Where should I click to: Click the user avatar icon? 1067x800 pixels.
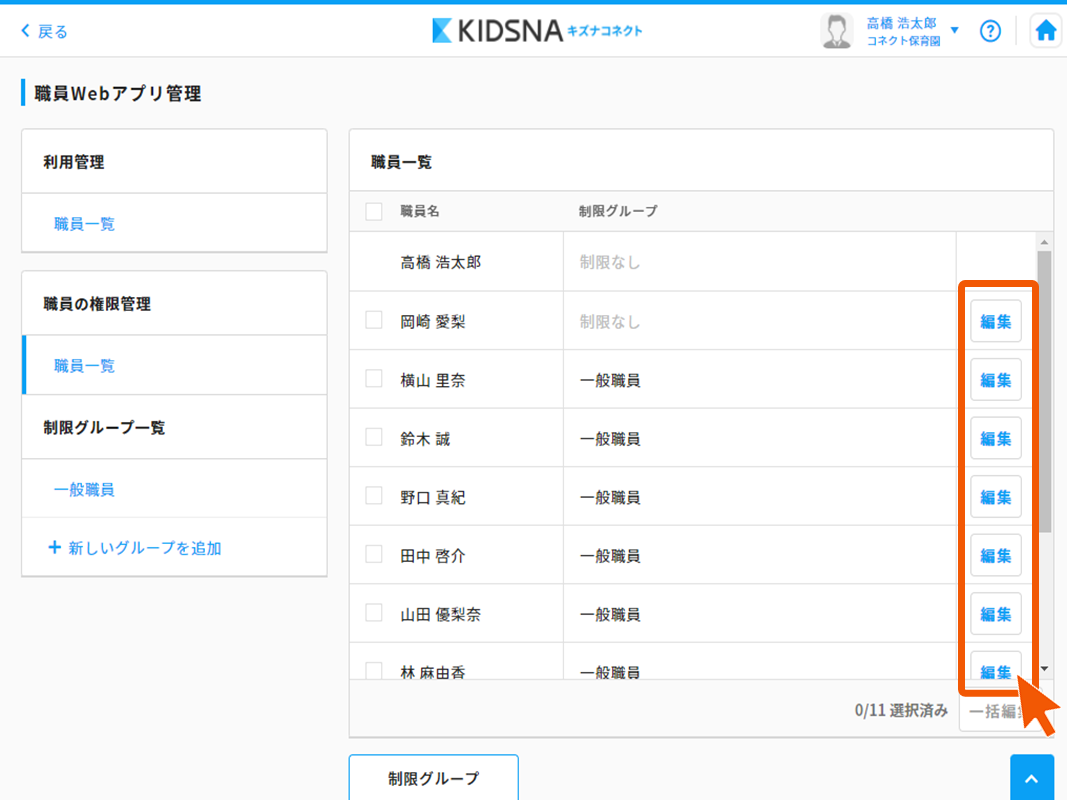click(x=836, y=31)
